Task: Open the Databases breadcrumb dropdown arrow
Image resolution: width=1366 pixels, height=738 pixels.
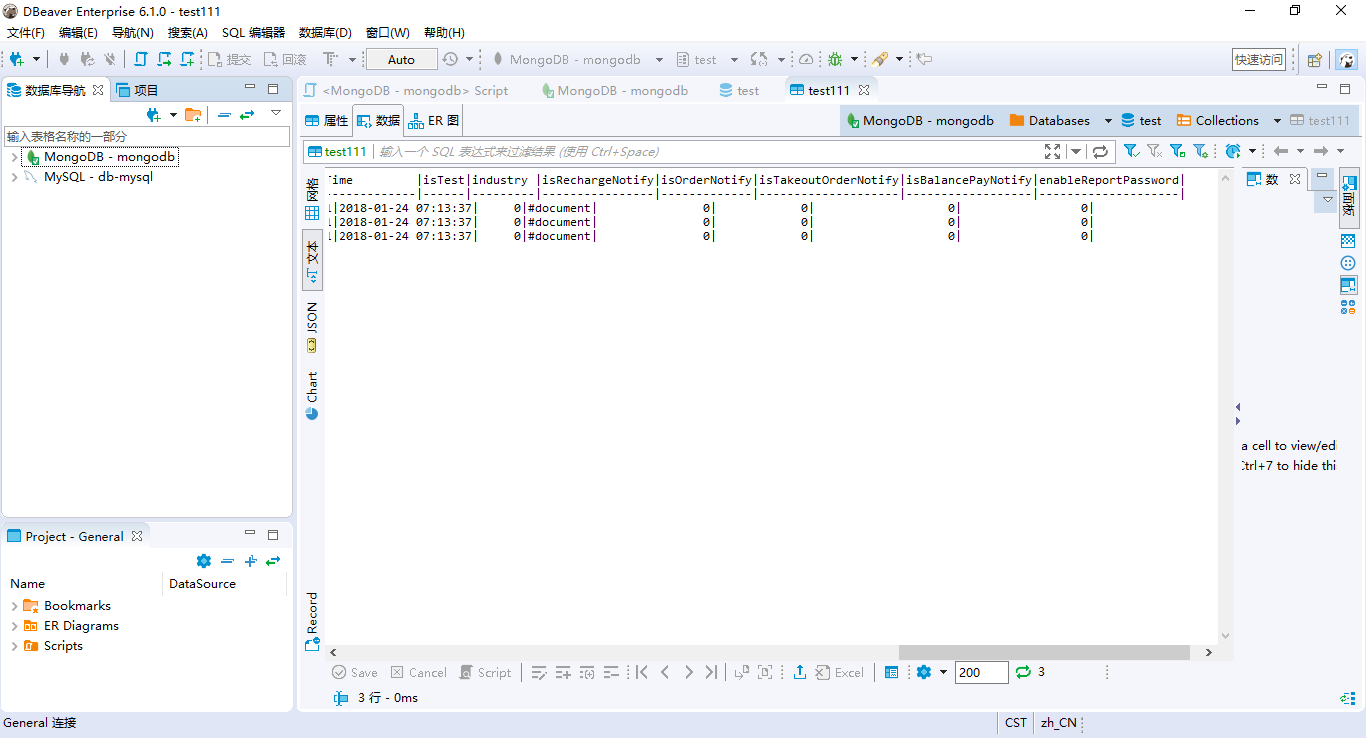Action: click(1108, 121)
